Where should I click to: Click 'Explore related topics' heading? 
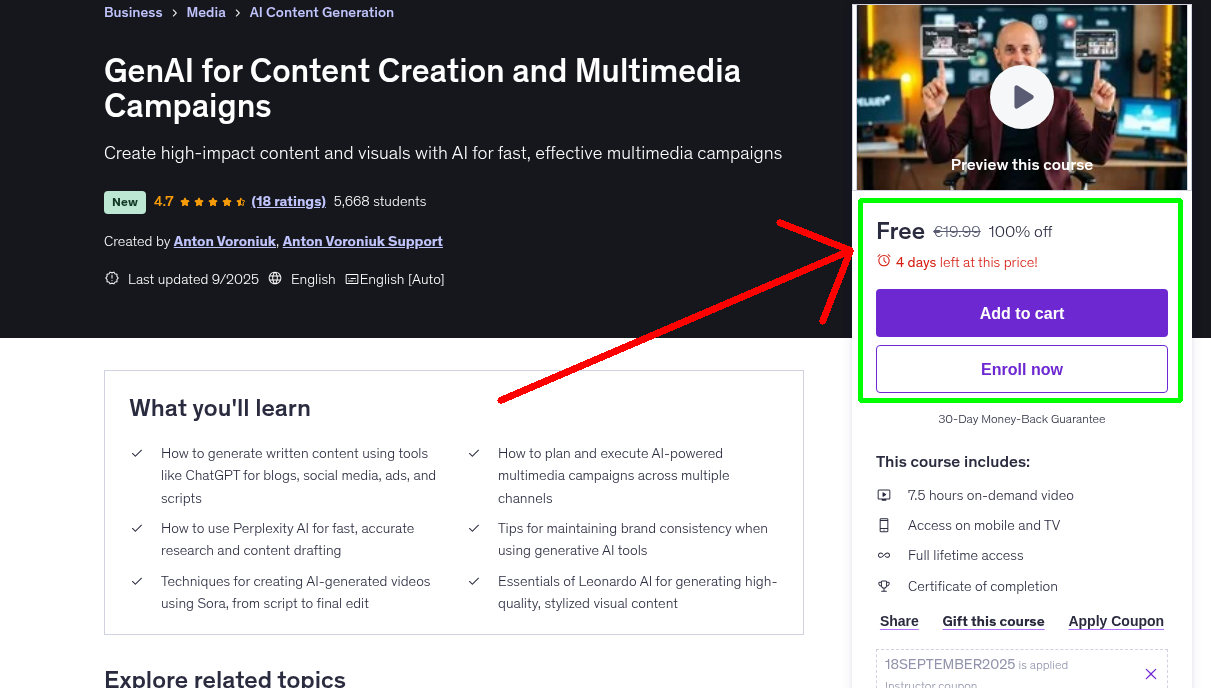click(225, 678)
